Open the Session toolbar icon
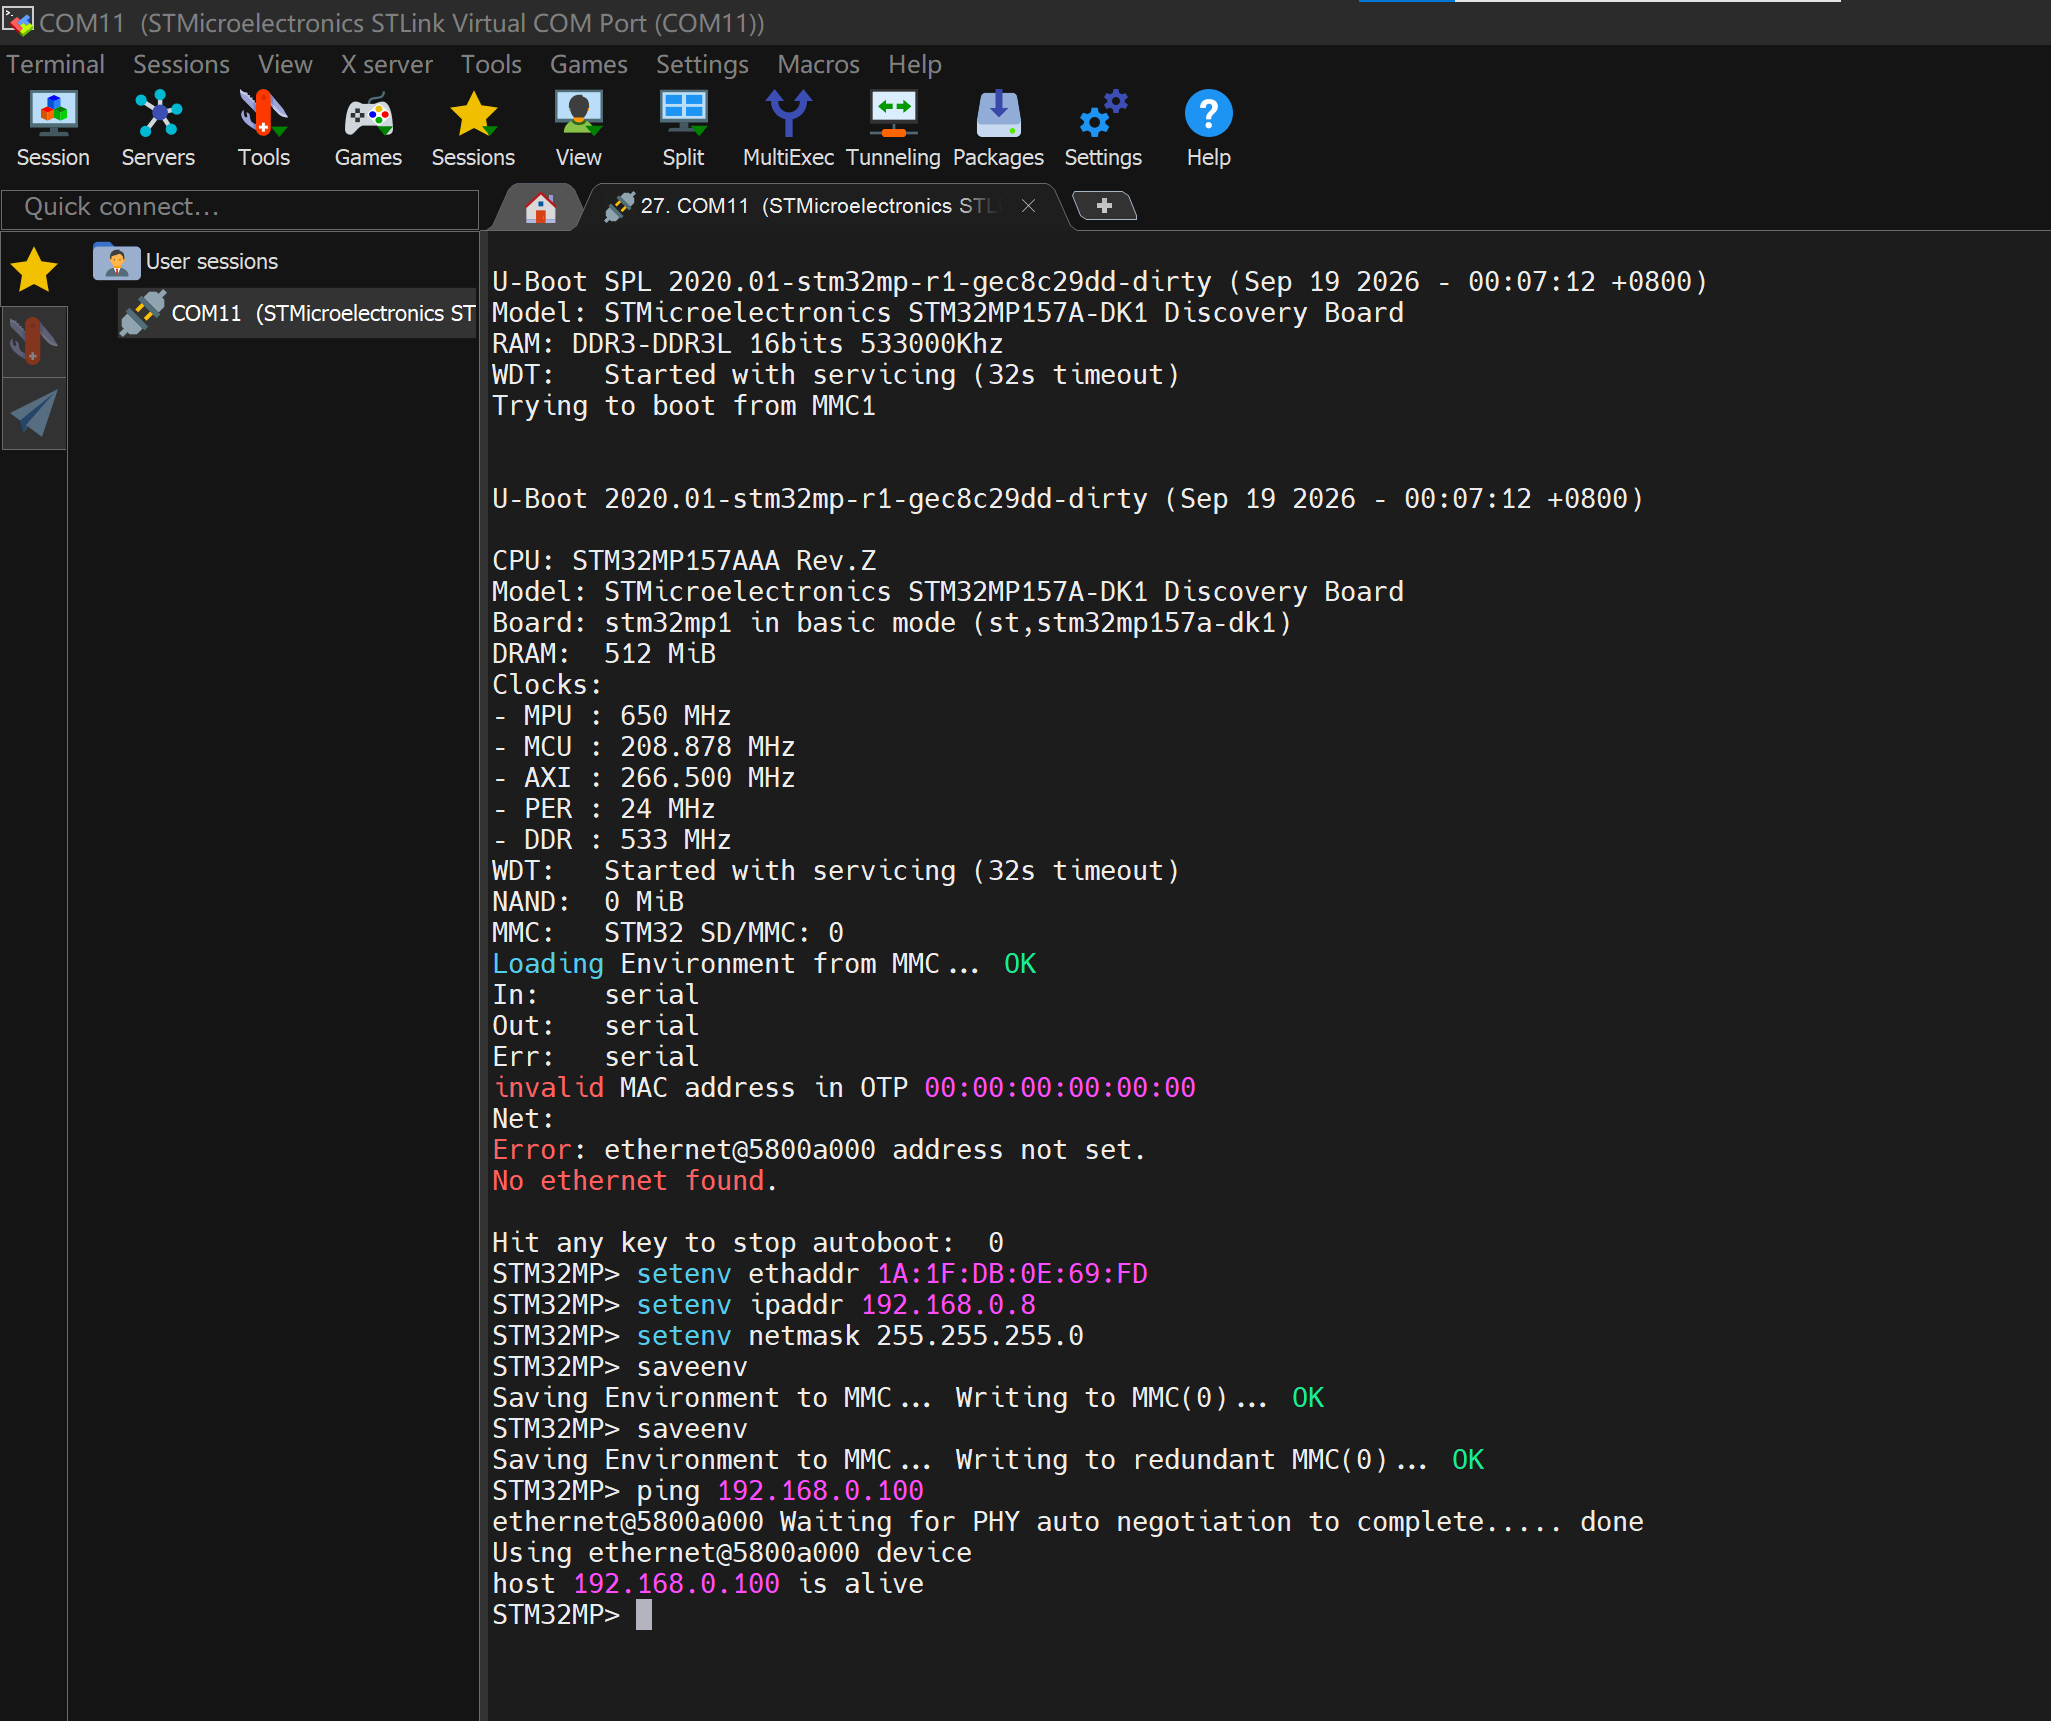This screenshot has height=1721, width=2051. 53,129
